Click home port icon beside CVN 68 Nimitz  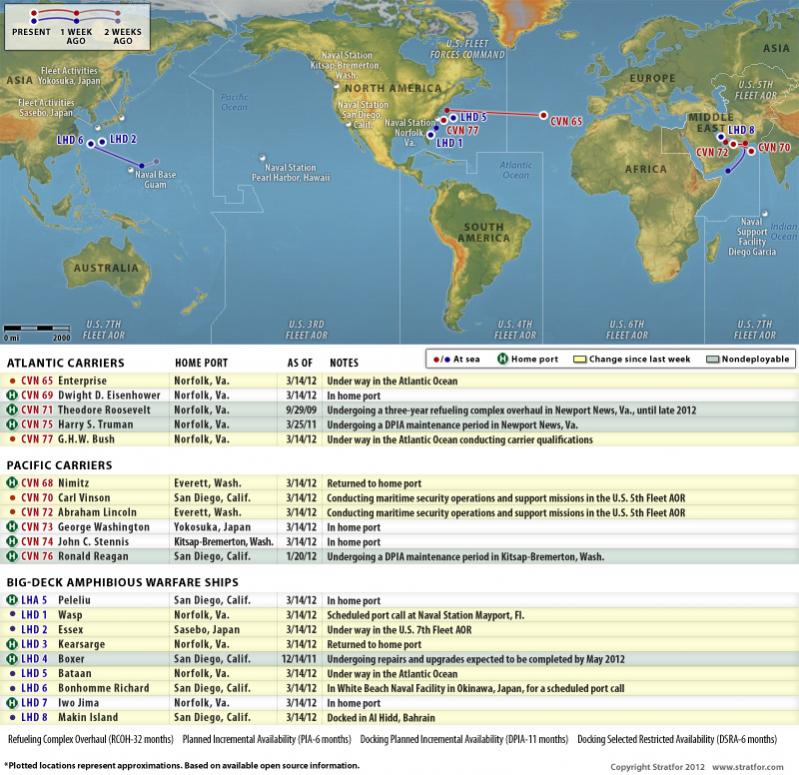pos(12,483)
